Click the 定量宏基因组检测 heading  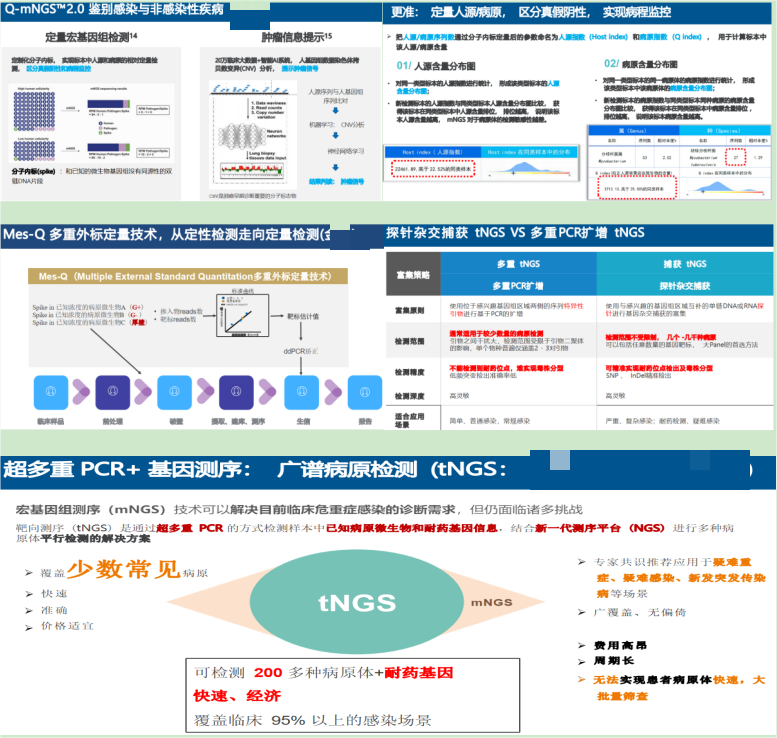point(91,37)
